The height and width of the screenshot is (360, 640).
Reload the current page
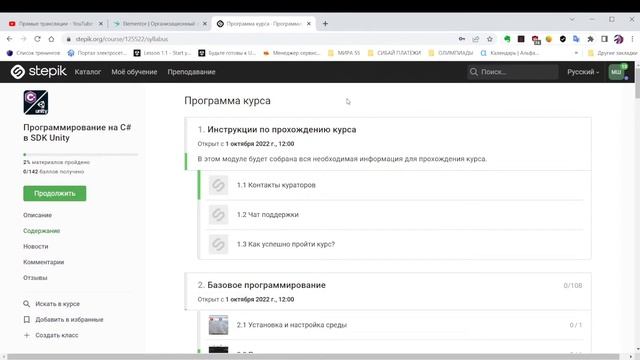click(x=37, y=39)
